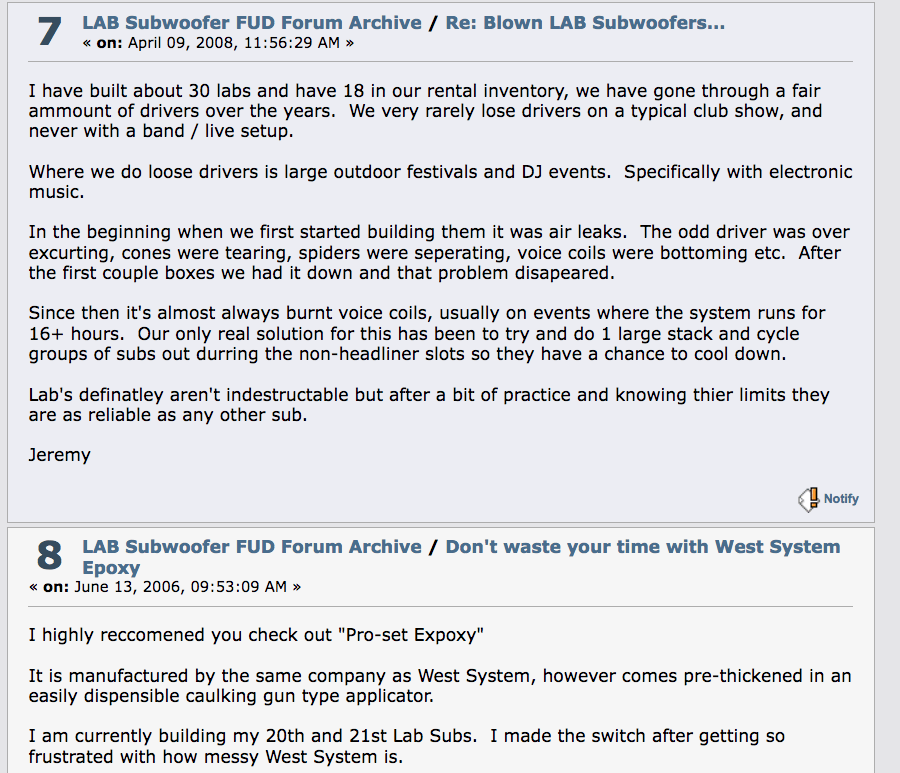Click paragraph about building 20th and 21st Lab Subs
The width and height of the screenshot is (900, 773).
pyautogui.click(x=407, y=746)
